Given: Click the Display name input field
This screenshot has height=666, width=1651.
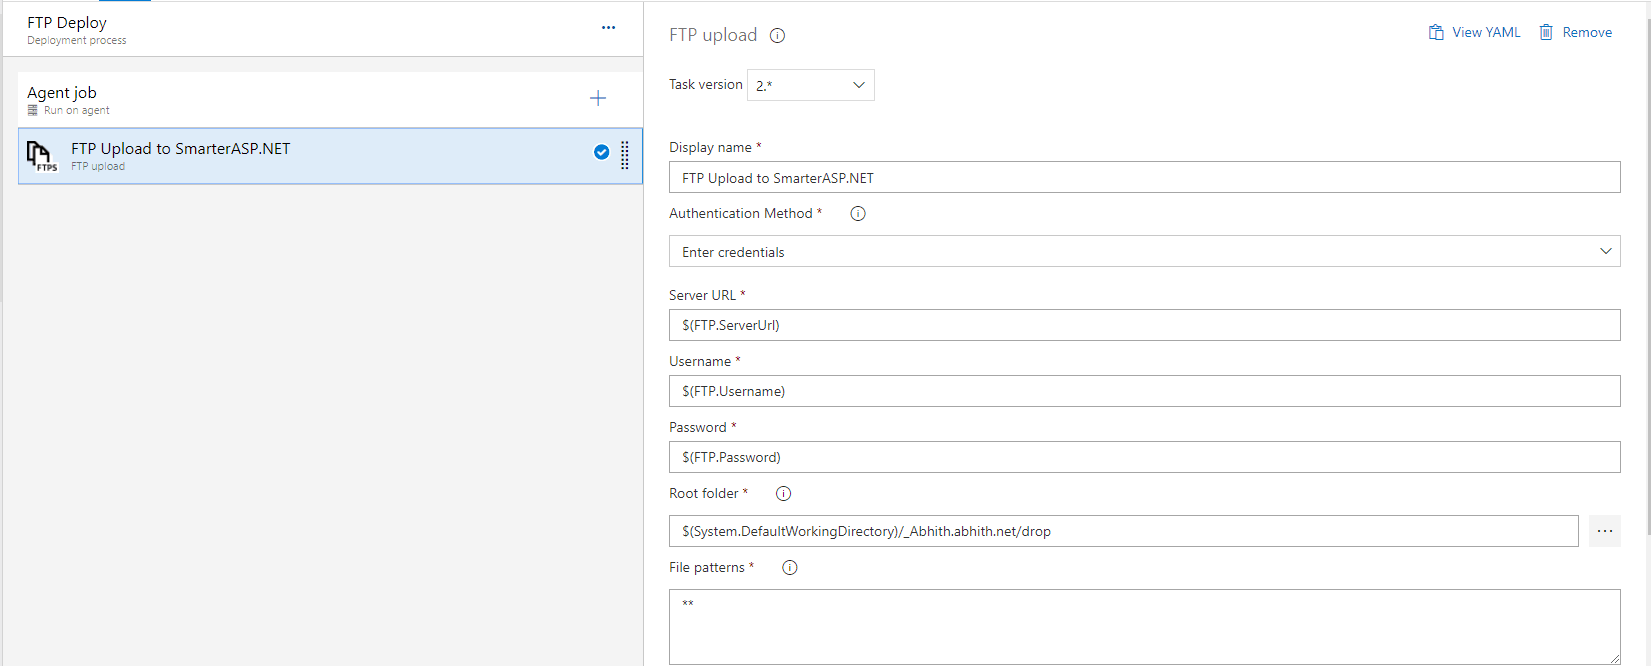Looking at the screenshot, I should (1144, 178).
